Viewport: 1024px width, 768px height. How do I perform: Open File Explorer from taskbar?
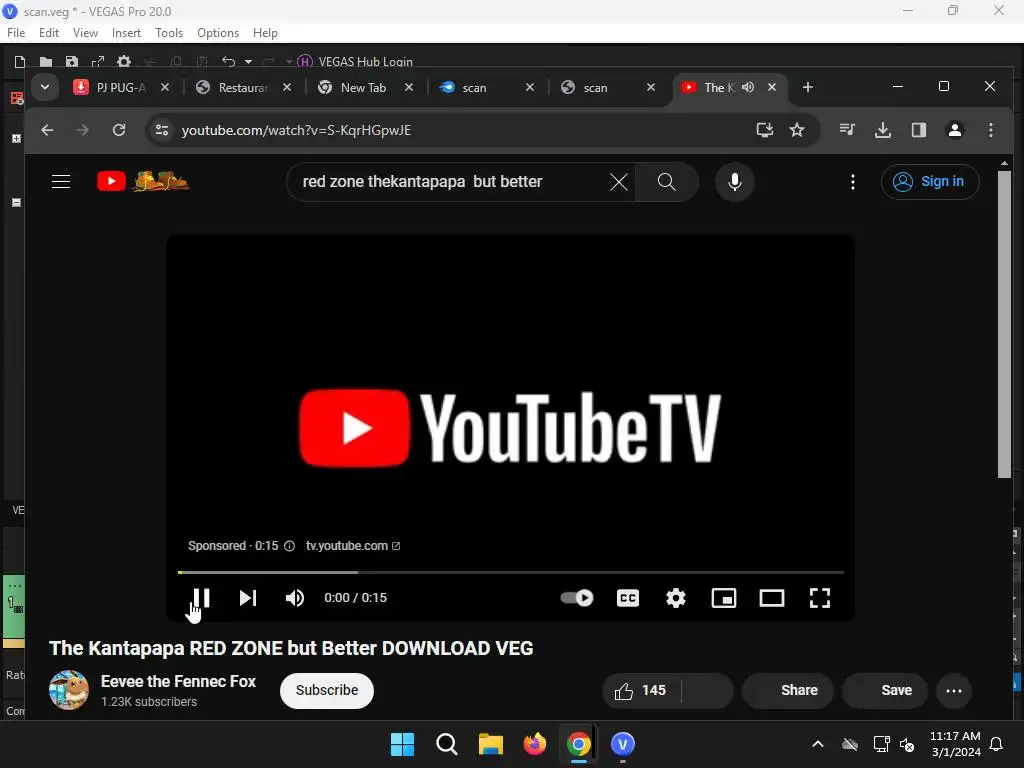tap(490, 744)
